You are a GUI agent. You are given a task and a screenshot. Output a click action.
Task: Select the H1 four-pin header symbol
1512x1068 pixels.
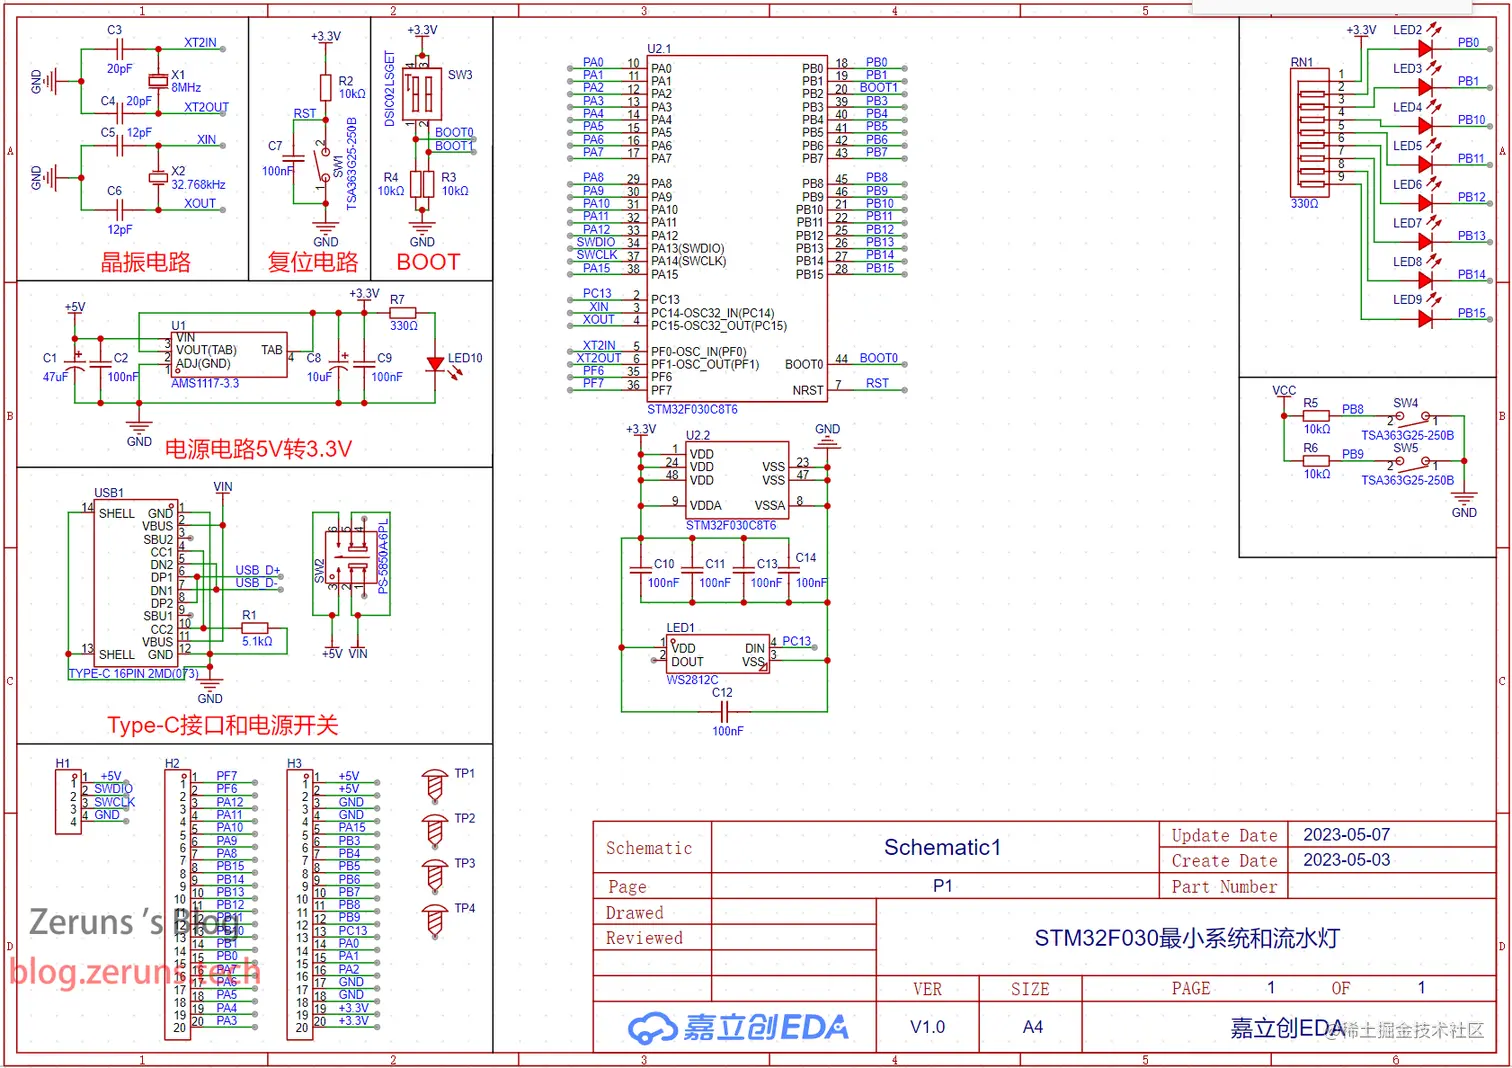(67, 802)
